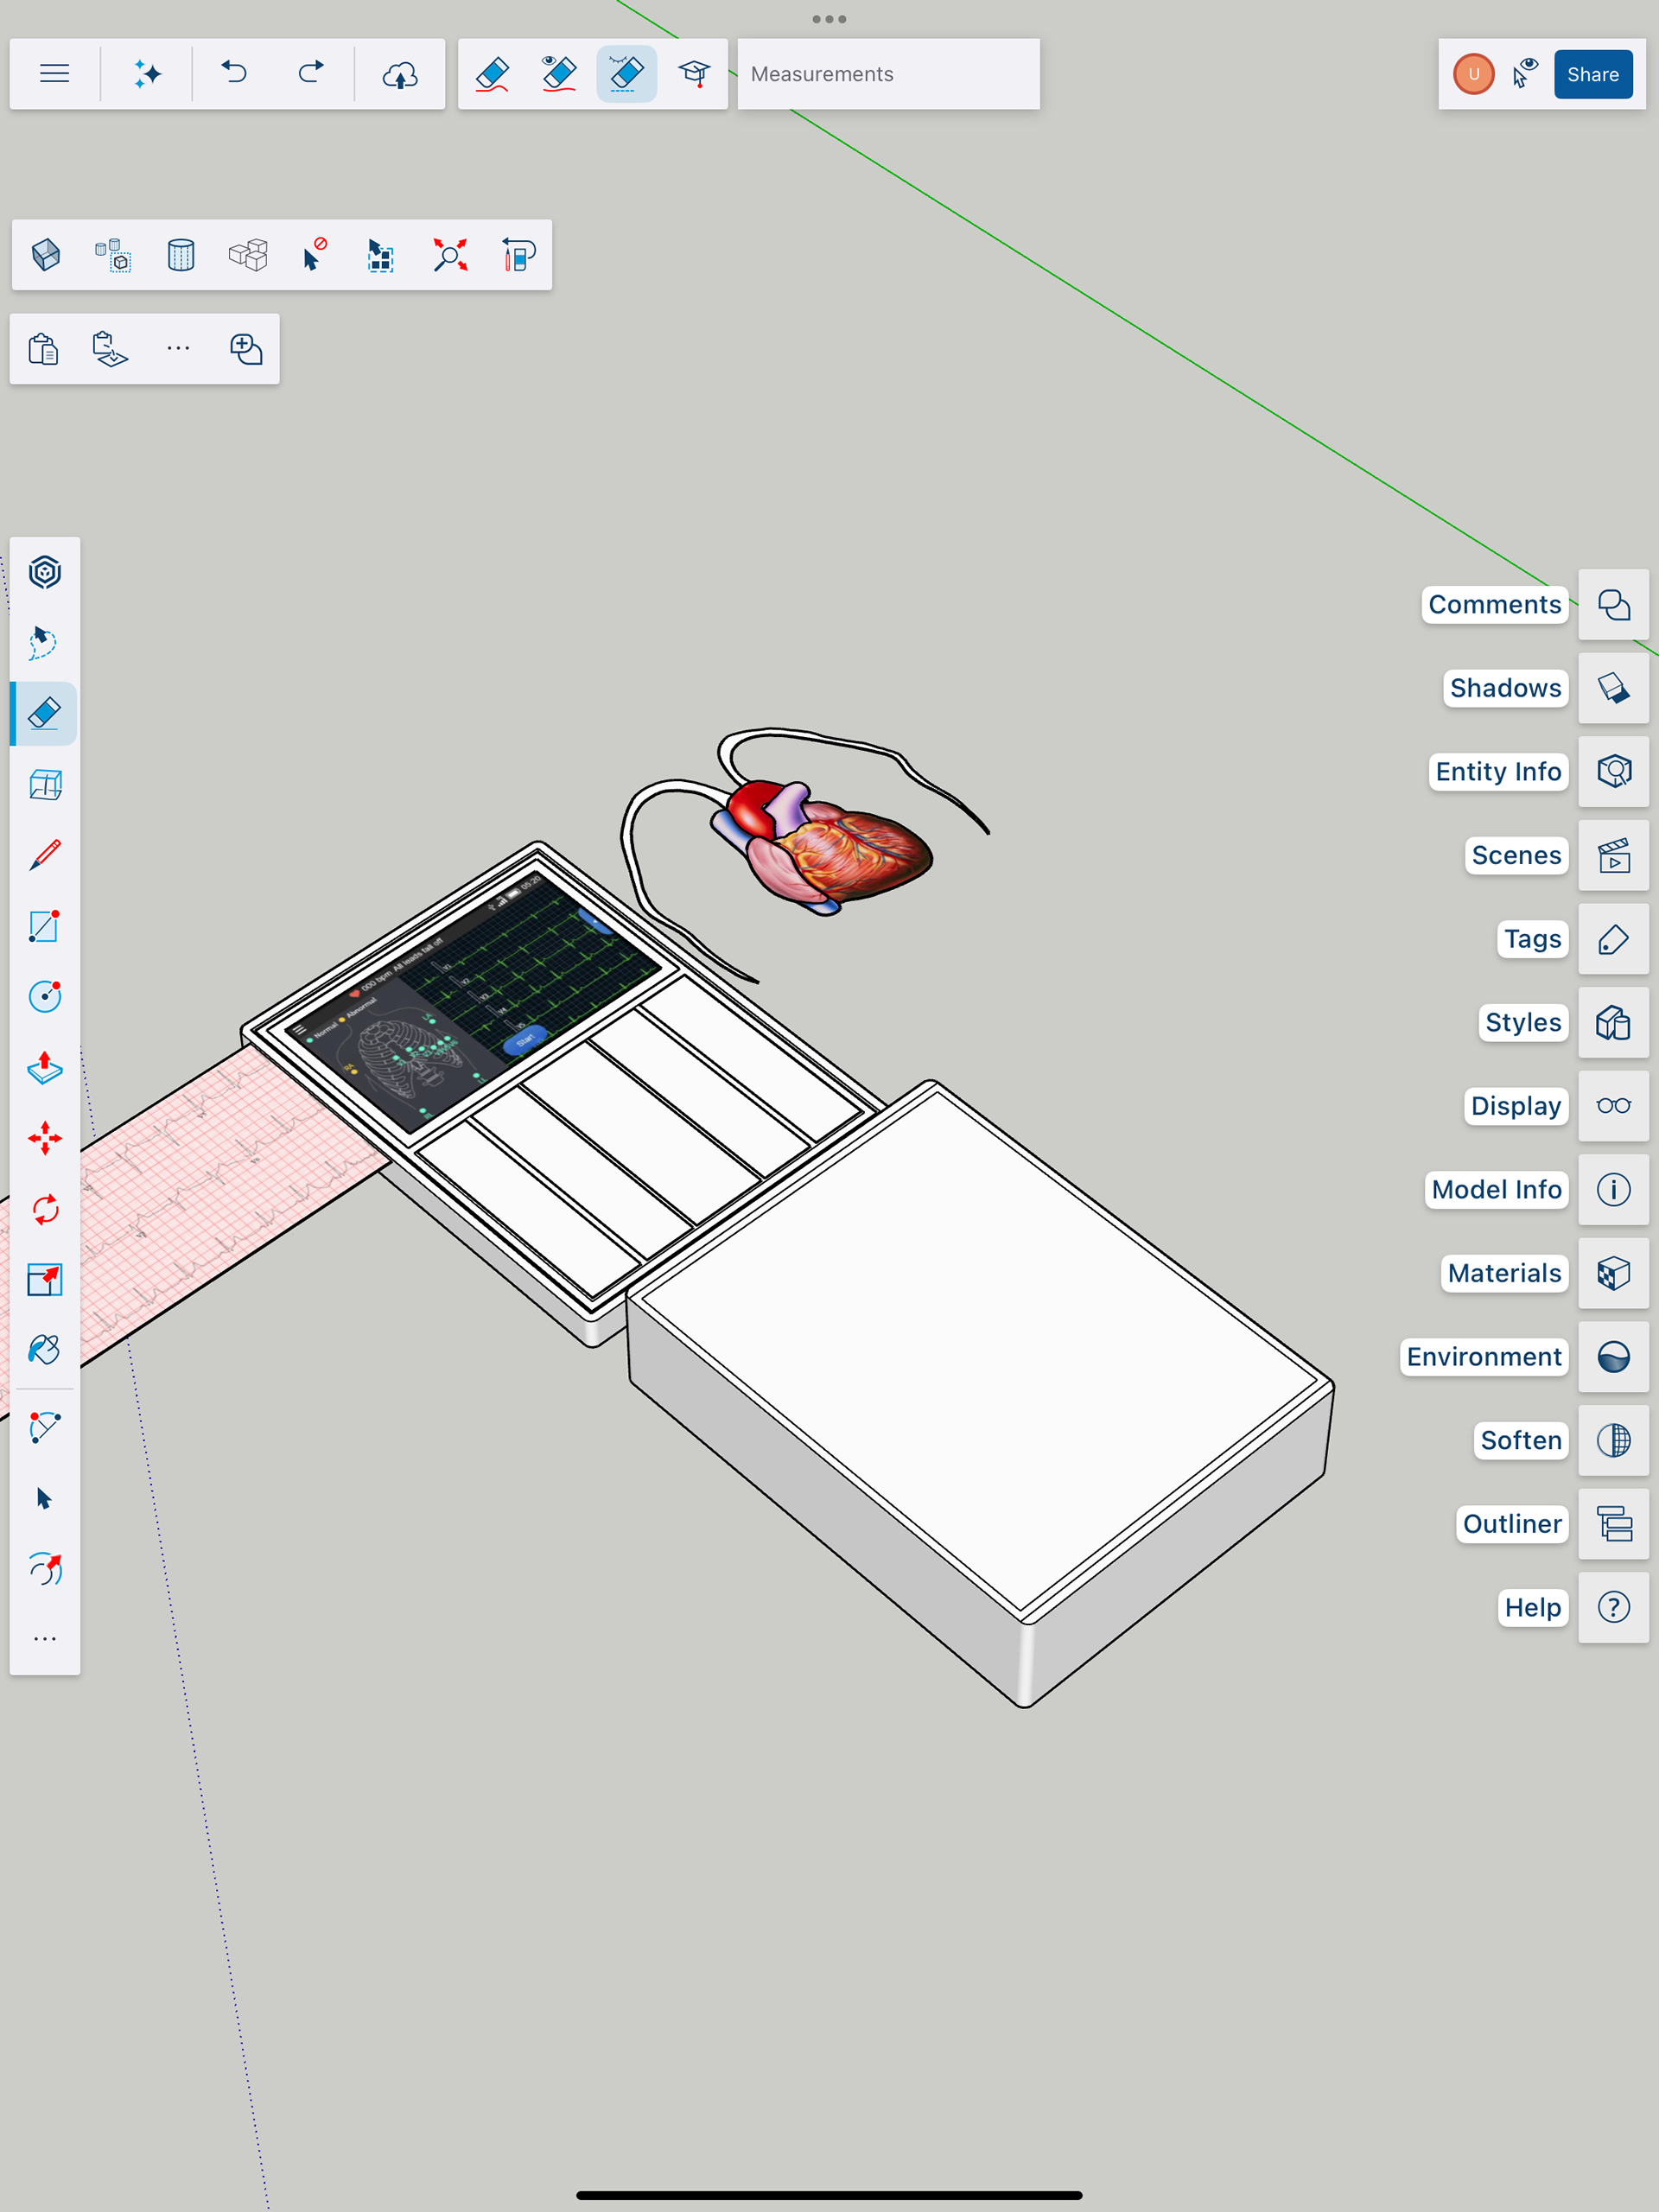
Task: Click the Measurements input field
Action: pos(888,74)
